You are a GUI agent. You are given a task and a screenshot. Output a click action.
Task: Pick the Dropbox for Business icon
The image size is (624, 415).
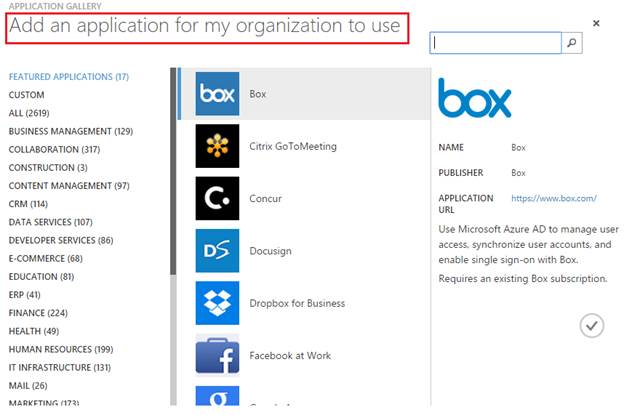point(217,303)
